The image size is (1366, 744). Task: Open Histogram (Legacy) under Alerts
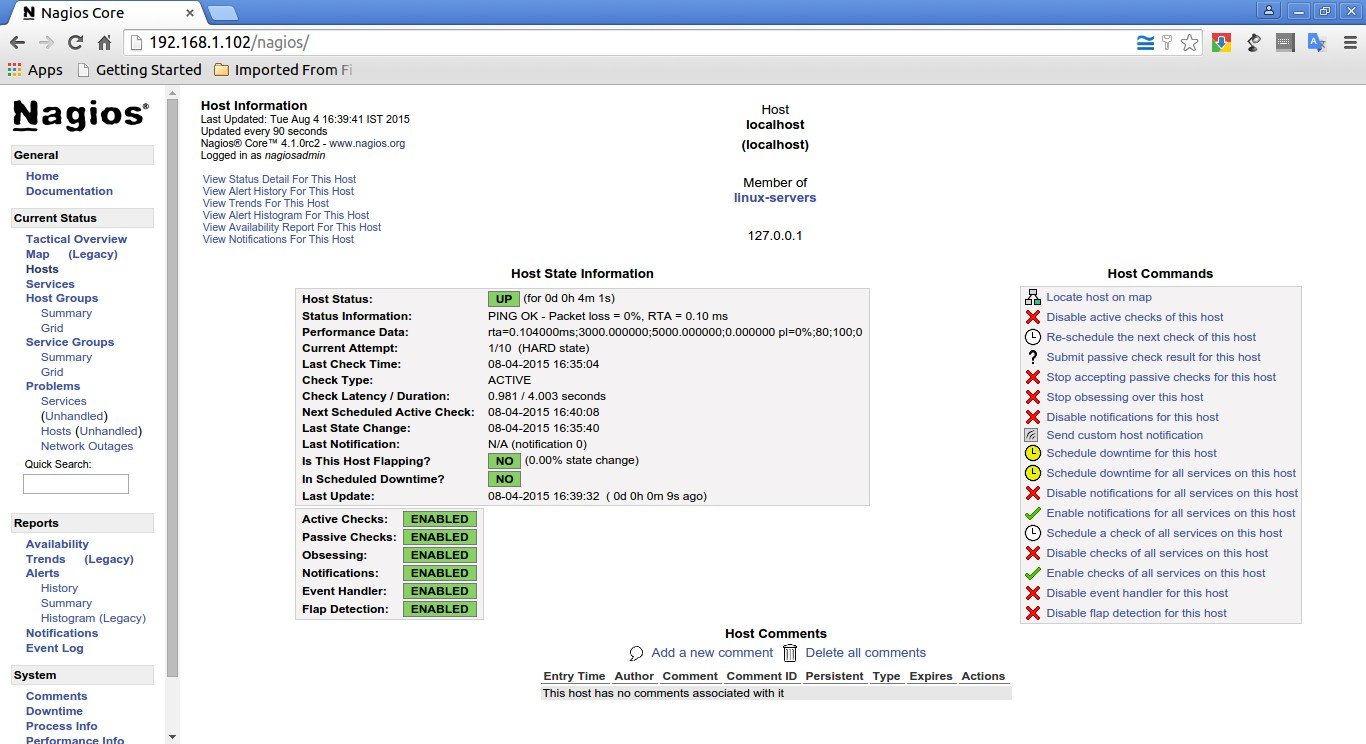coord(93,618)
